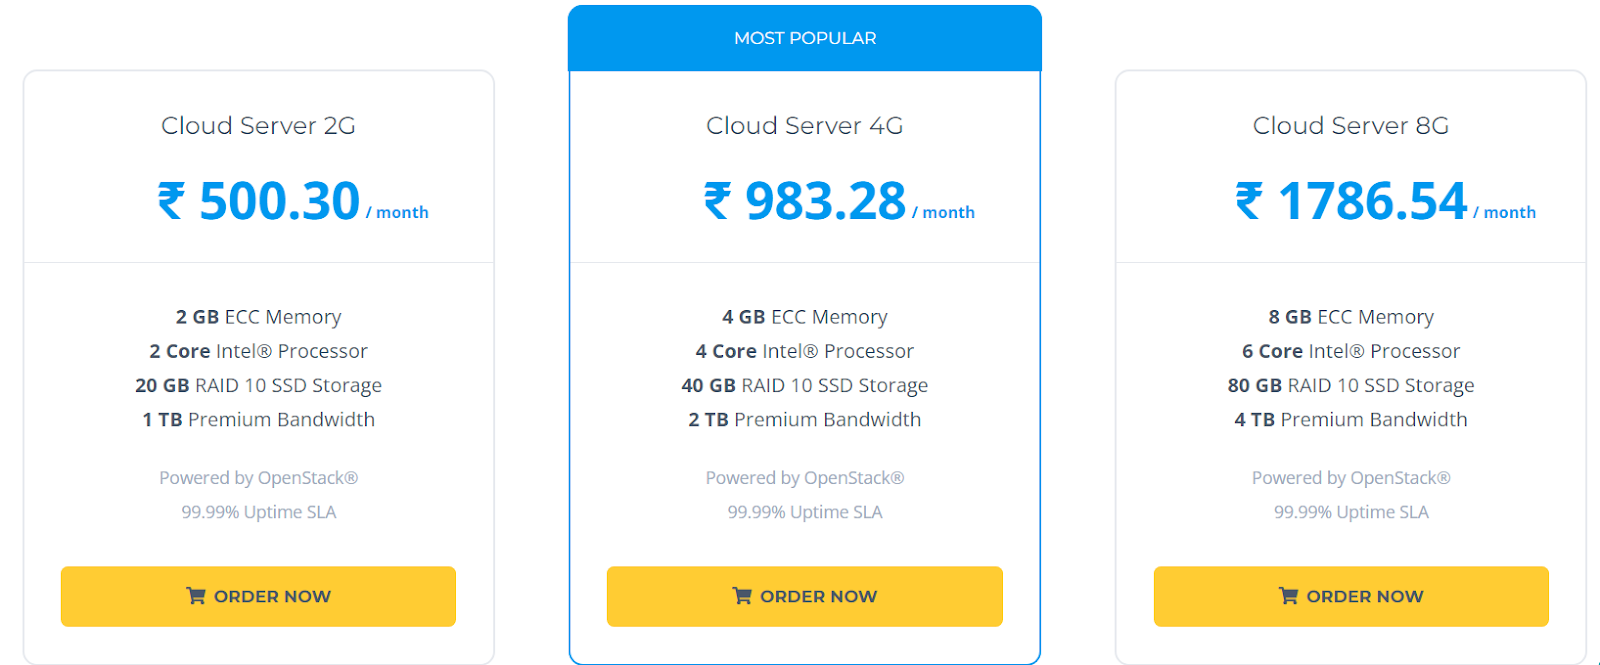Image resolution: width=1600 pixels, height=665 pixels.
Task: Click 4 TB Premium Bandwidth text
Action: 1351,420
